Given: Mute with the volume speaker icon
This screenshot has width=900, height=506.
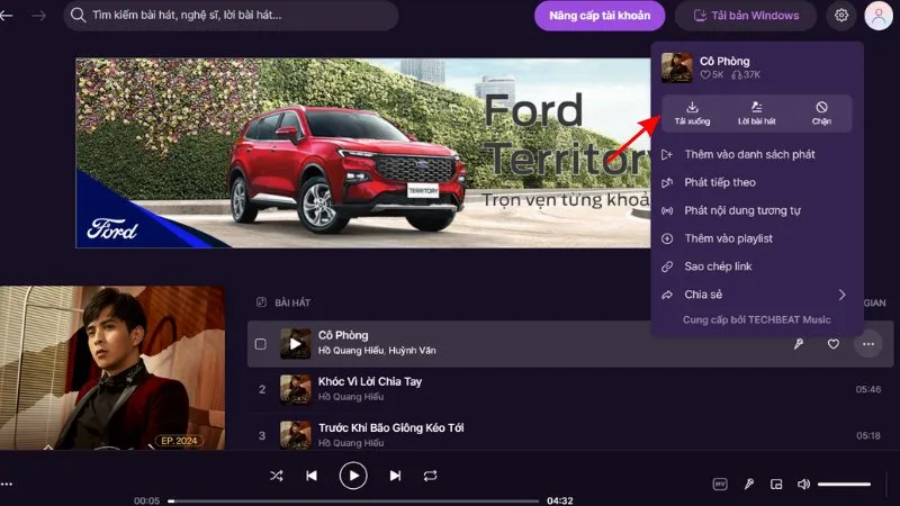Looking at the screenshot, I should (804, 484).
